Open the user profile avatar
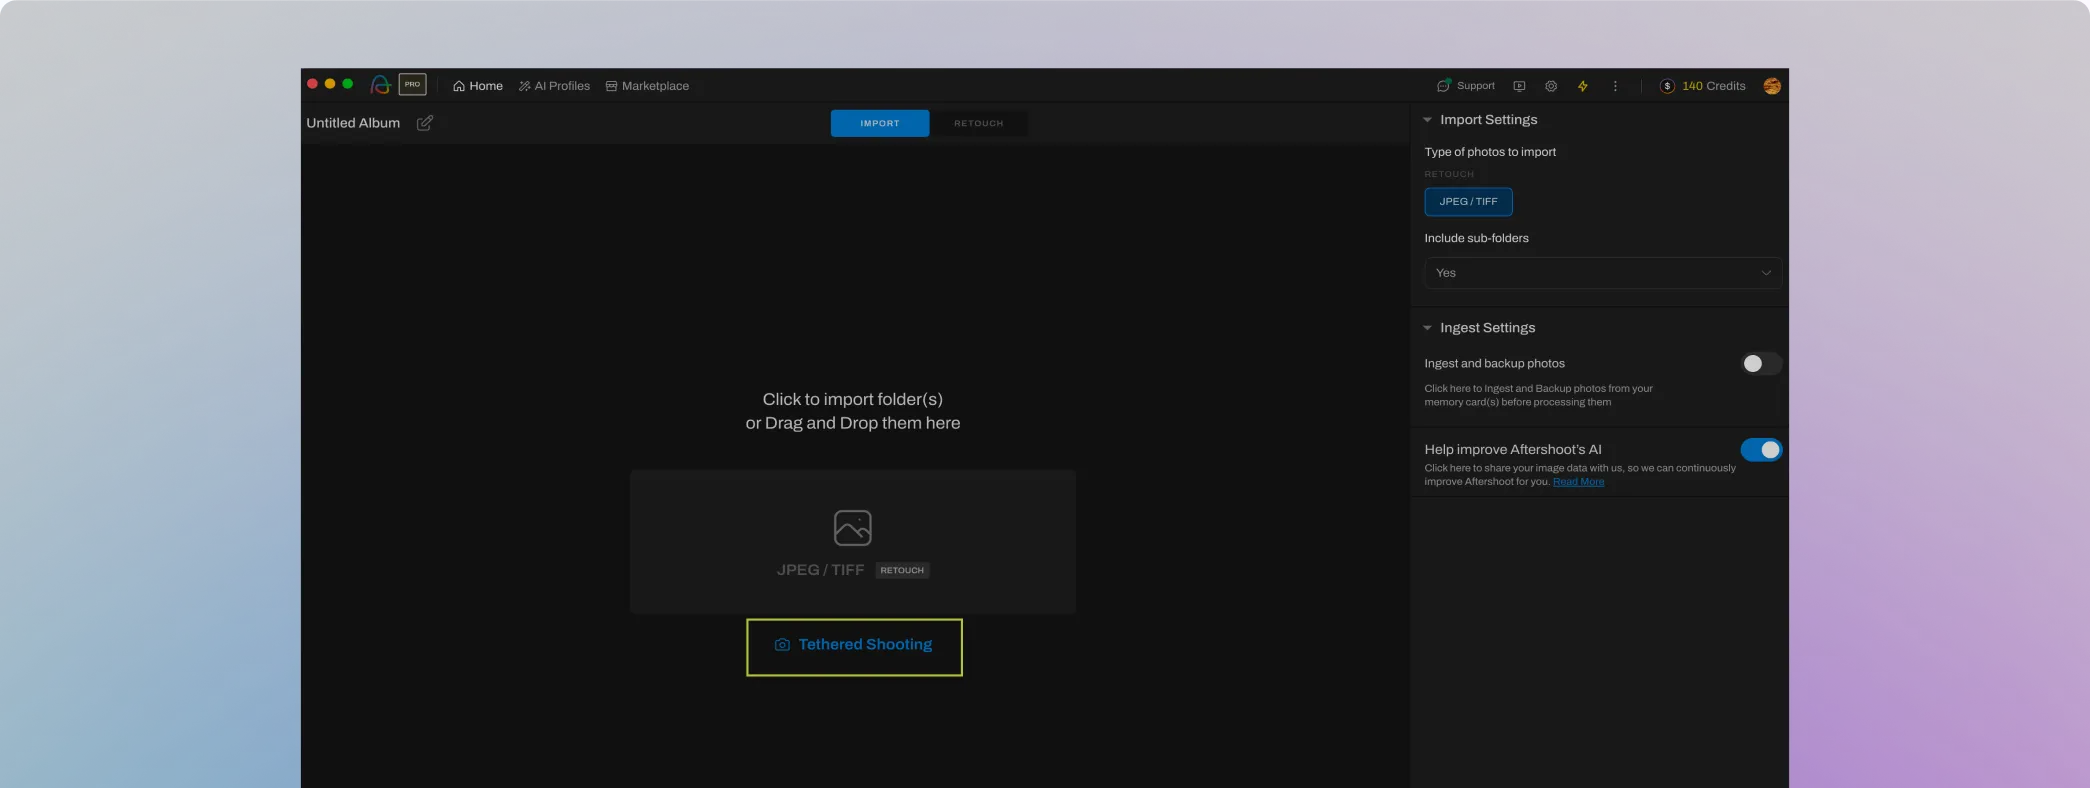 [x=1772, y=86]
